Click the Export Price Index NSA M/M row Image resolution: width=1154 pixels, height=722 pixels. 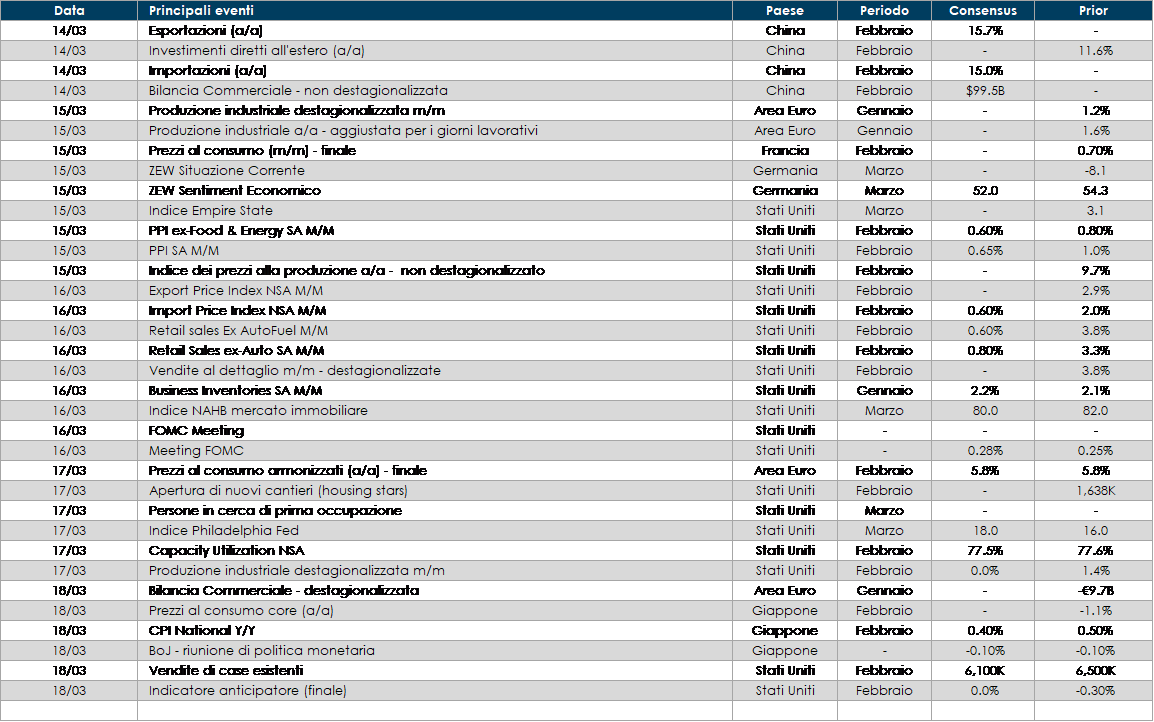pyautogui.click(x=236, y=290)
